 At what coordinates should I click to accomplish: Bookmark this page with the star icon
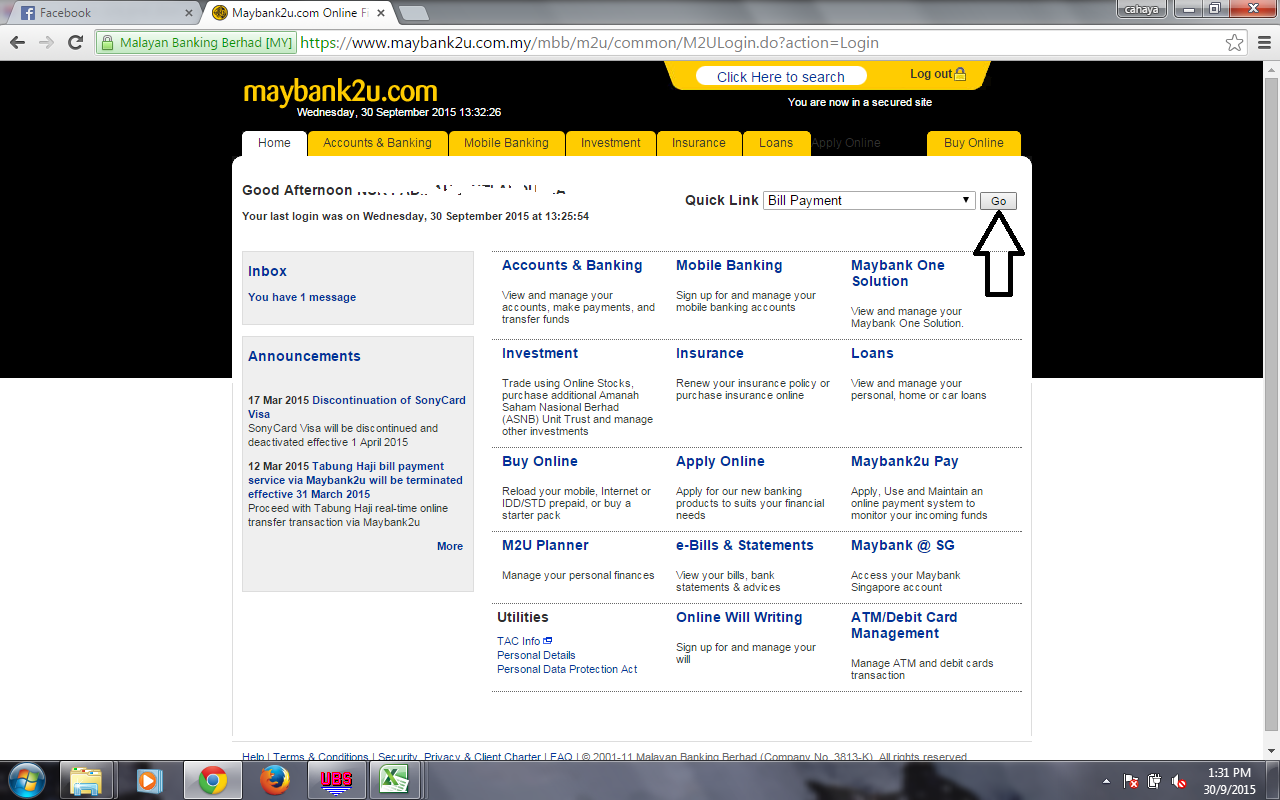(x=1235, y=43)
